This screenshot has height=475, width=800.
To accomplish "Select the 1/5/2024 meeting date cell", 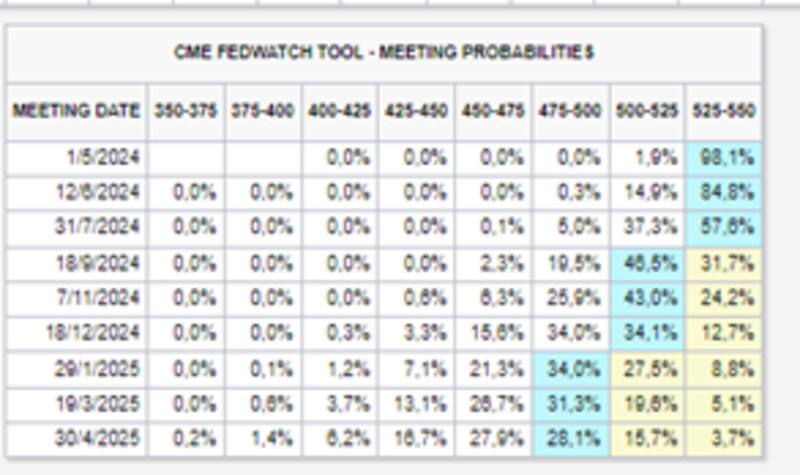I will pos(105,157).
